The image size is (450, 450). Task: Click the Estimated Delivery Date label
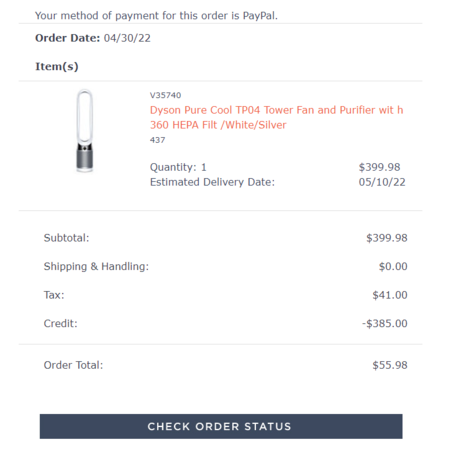point(212,182)
